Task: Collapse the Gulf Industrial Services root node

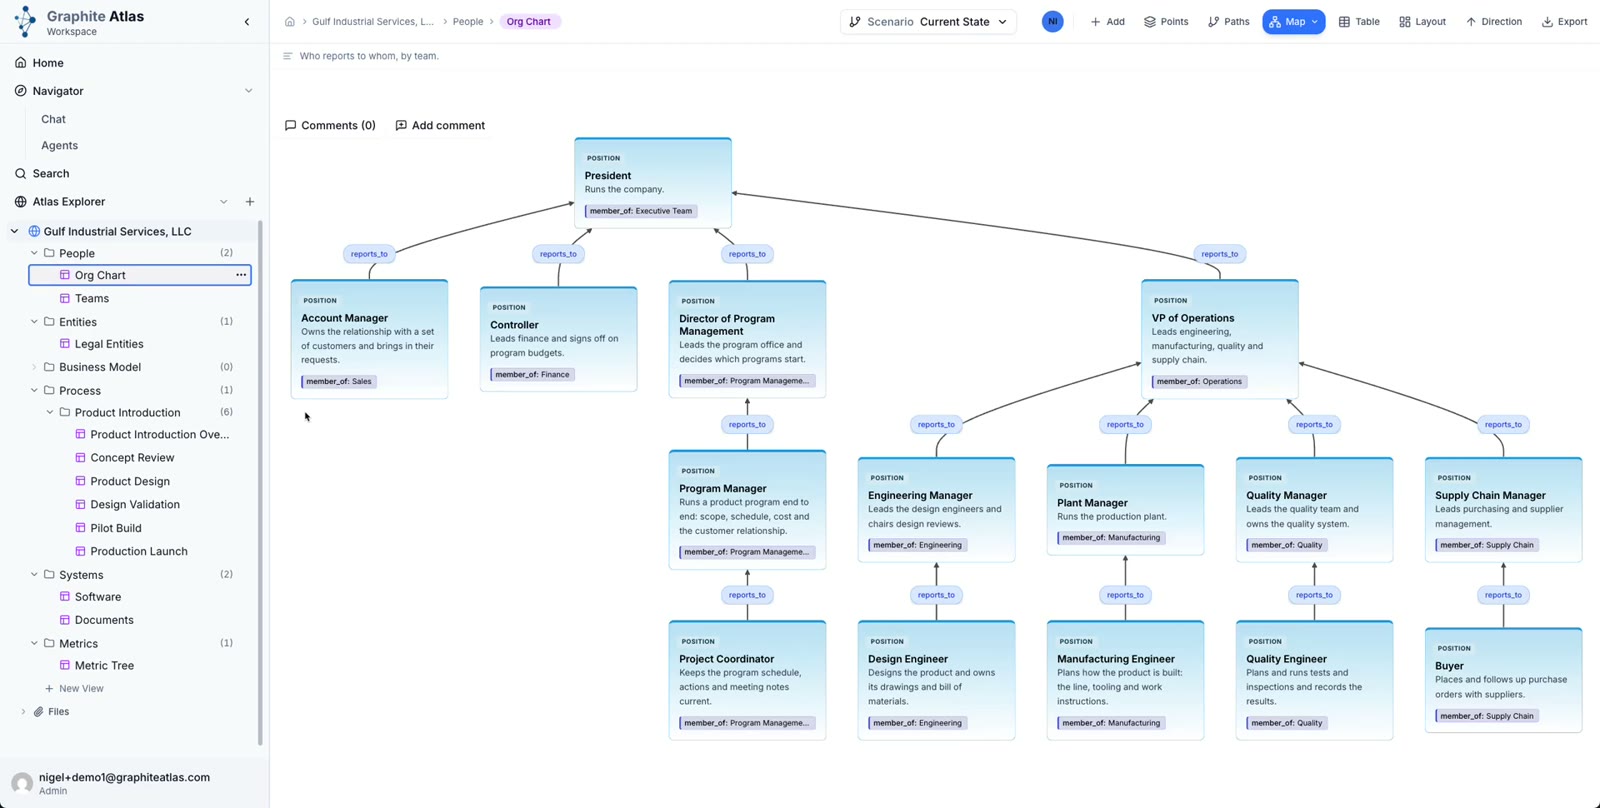Action: (14, 231)
